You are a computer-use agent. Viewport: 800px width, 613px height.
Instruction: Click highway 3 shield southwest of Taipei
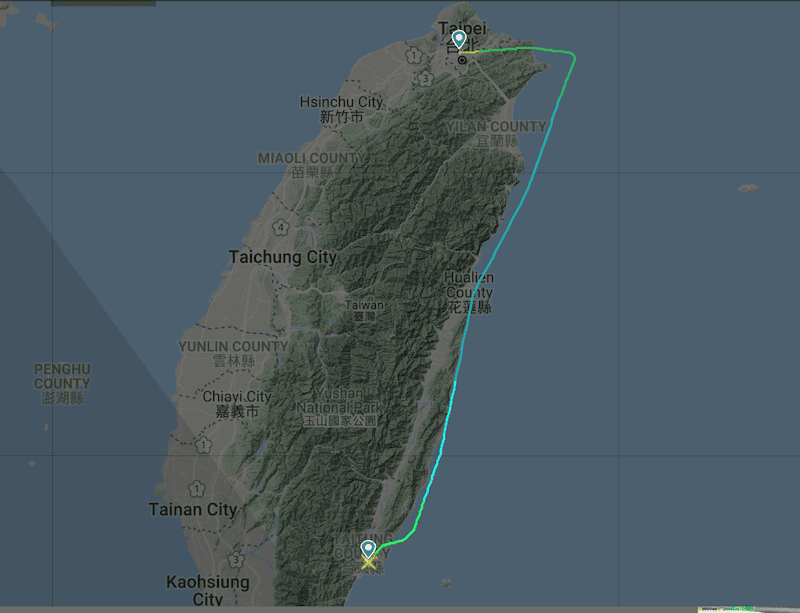click(x=426, y=79)
